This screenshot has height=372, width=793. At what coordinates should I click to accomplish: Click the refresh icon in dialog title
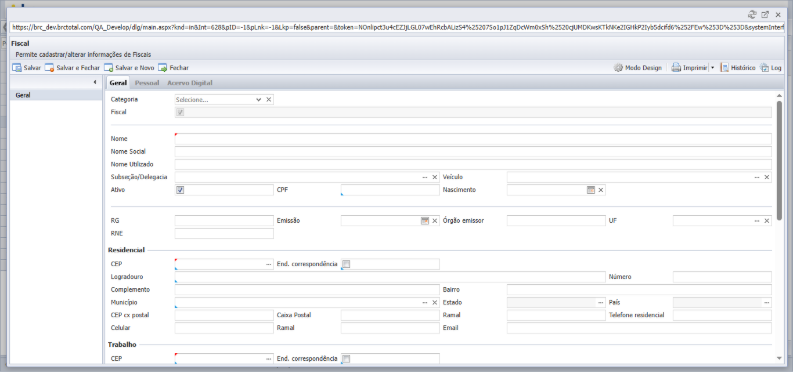752,15
